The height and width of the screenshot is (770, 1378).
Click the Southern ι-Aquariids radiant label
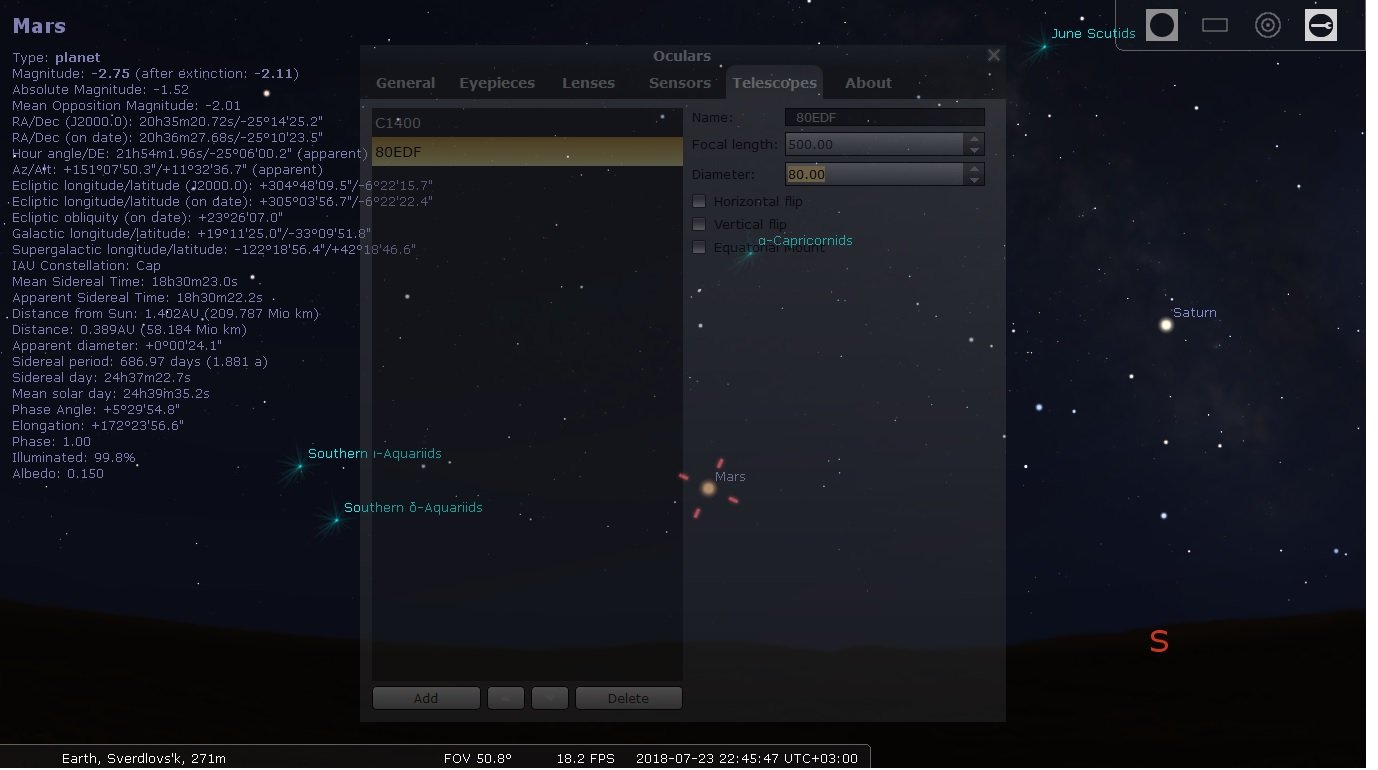pos(374,453)
